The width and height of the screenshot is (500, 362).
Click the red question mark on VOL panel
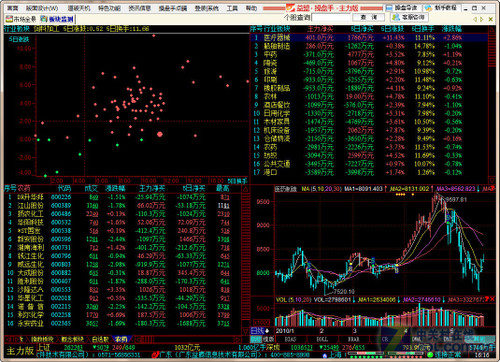(x=486, y=299)
